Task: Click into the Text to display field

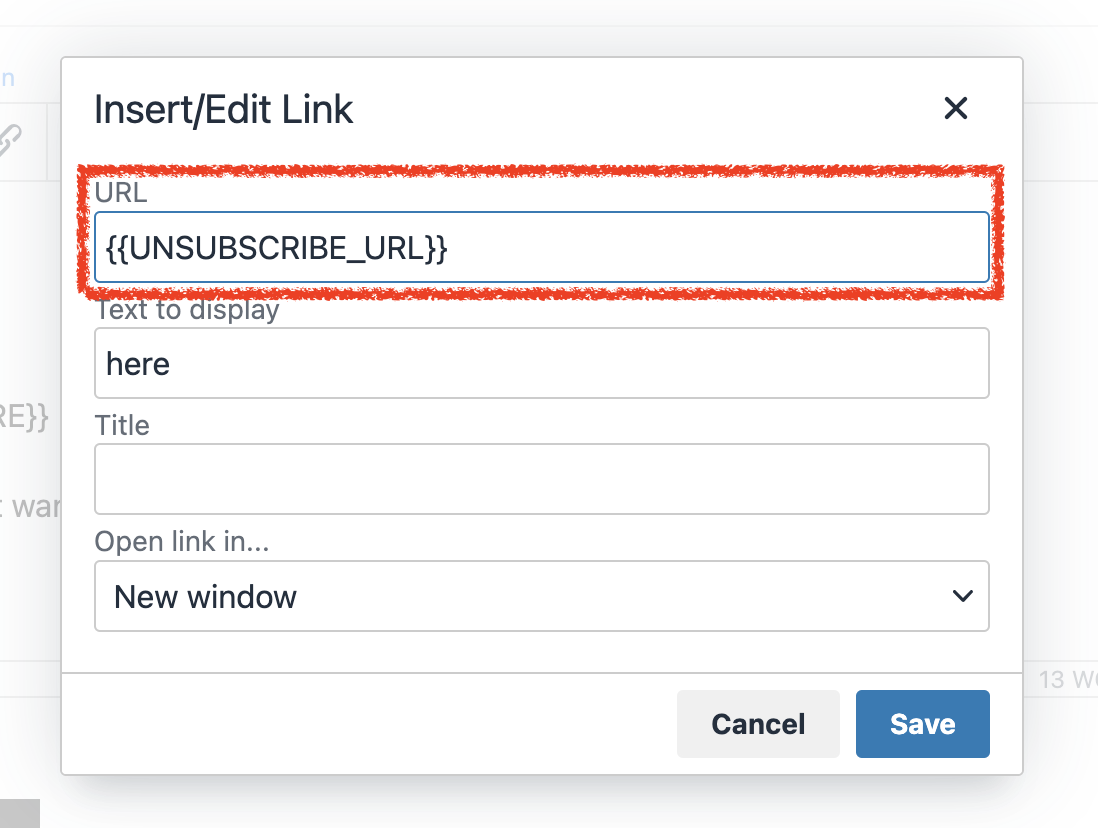Action: pyautogui.click(x=541, y=363)
